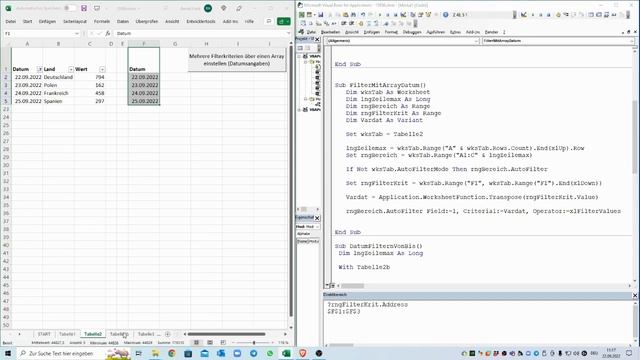Open the Einfügen ribbon tab in Excel
640x360 pixels.
pyautogui.click(x=47, y=21)
